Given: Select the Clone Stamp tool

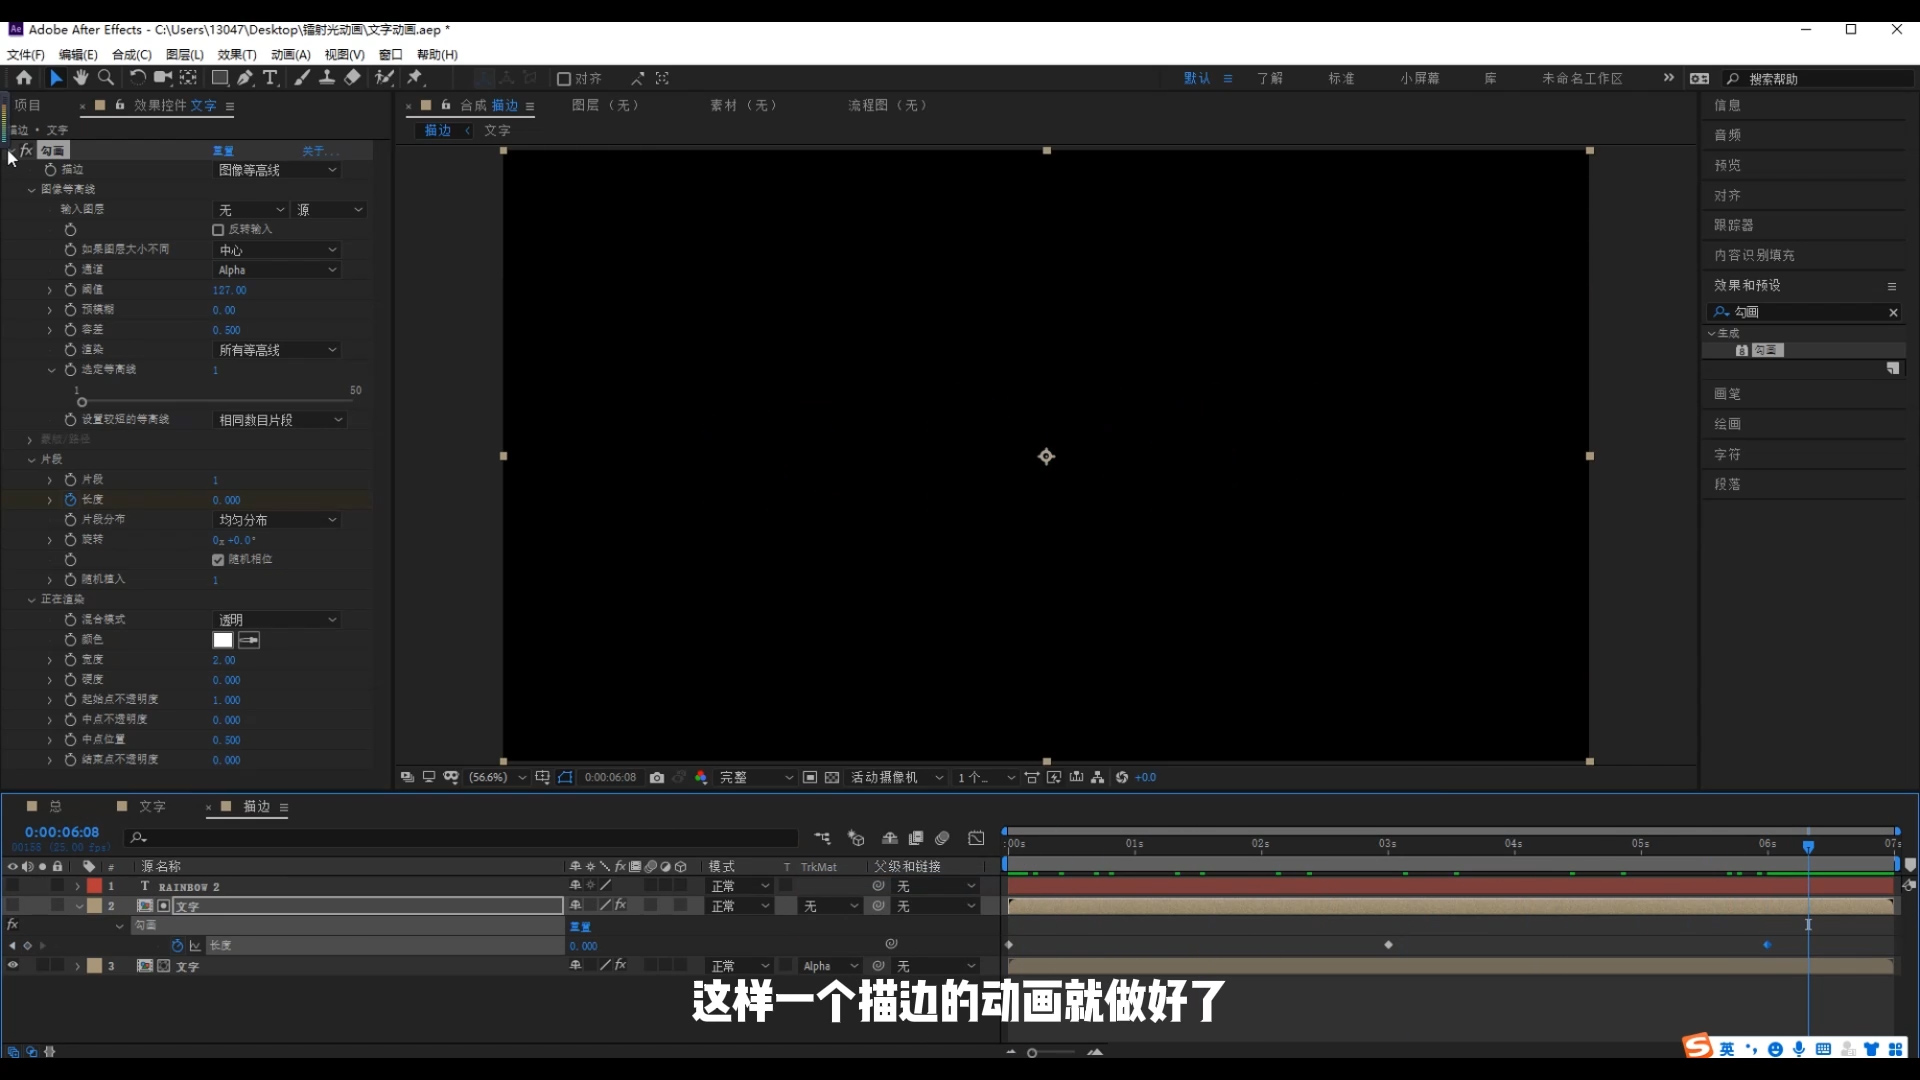Looking at the screenshot, I should [327, 78].
